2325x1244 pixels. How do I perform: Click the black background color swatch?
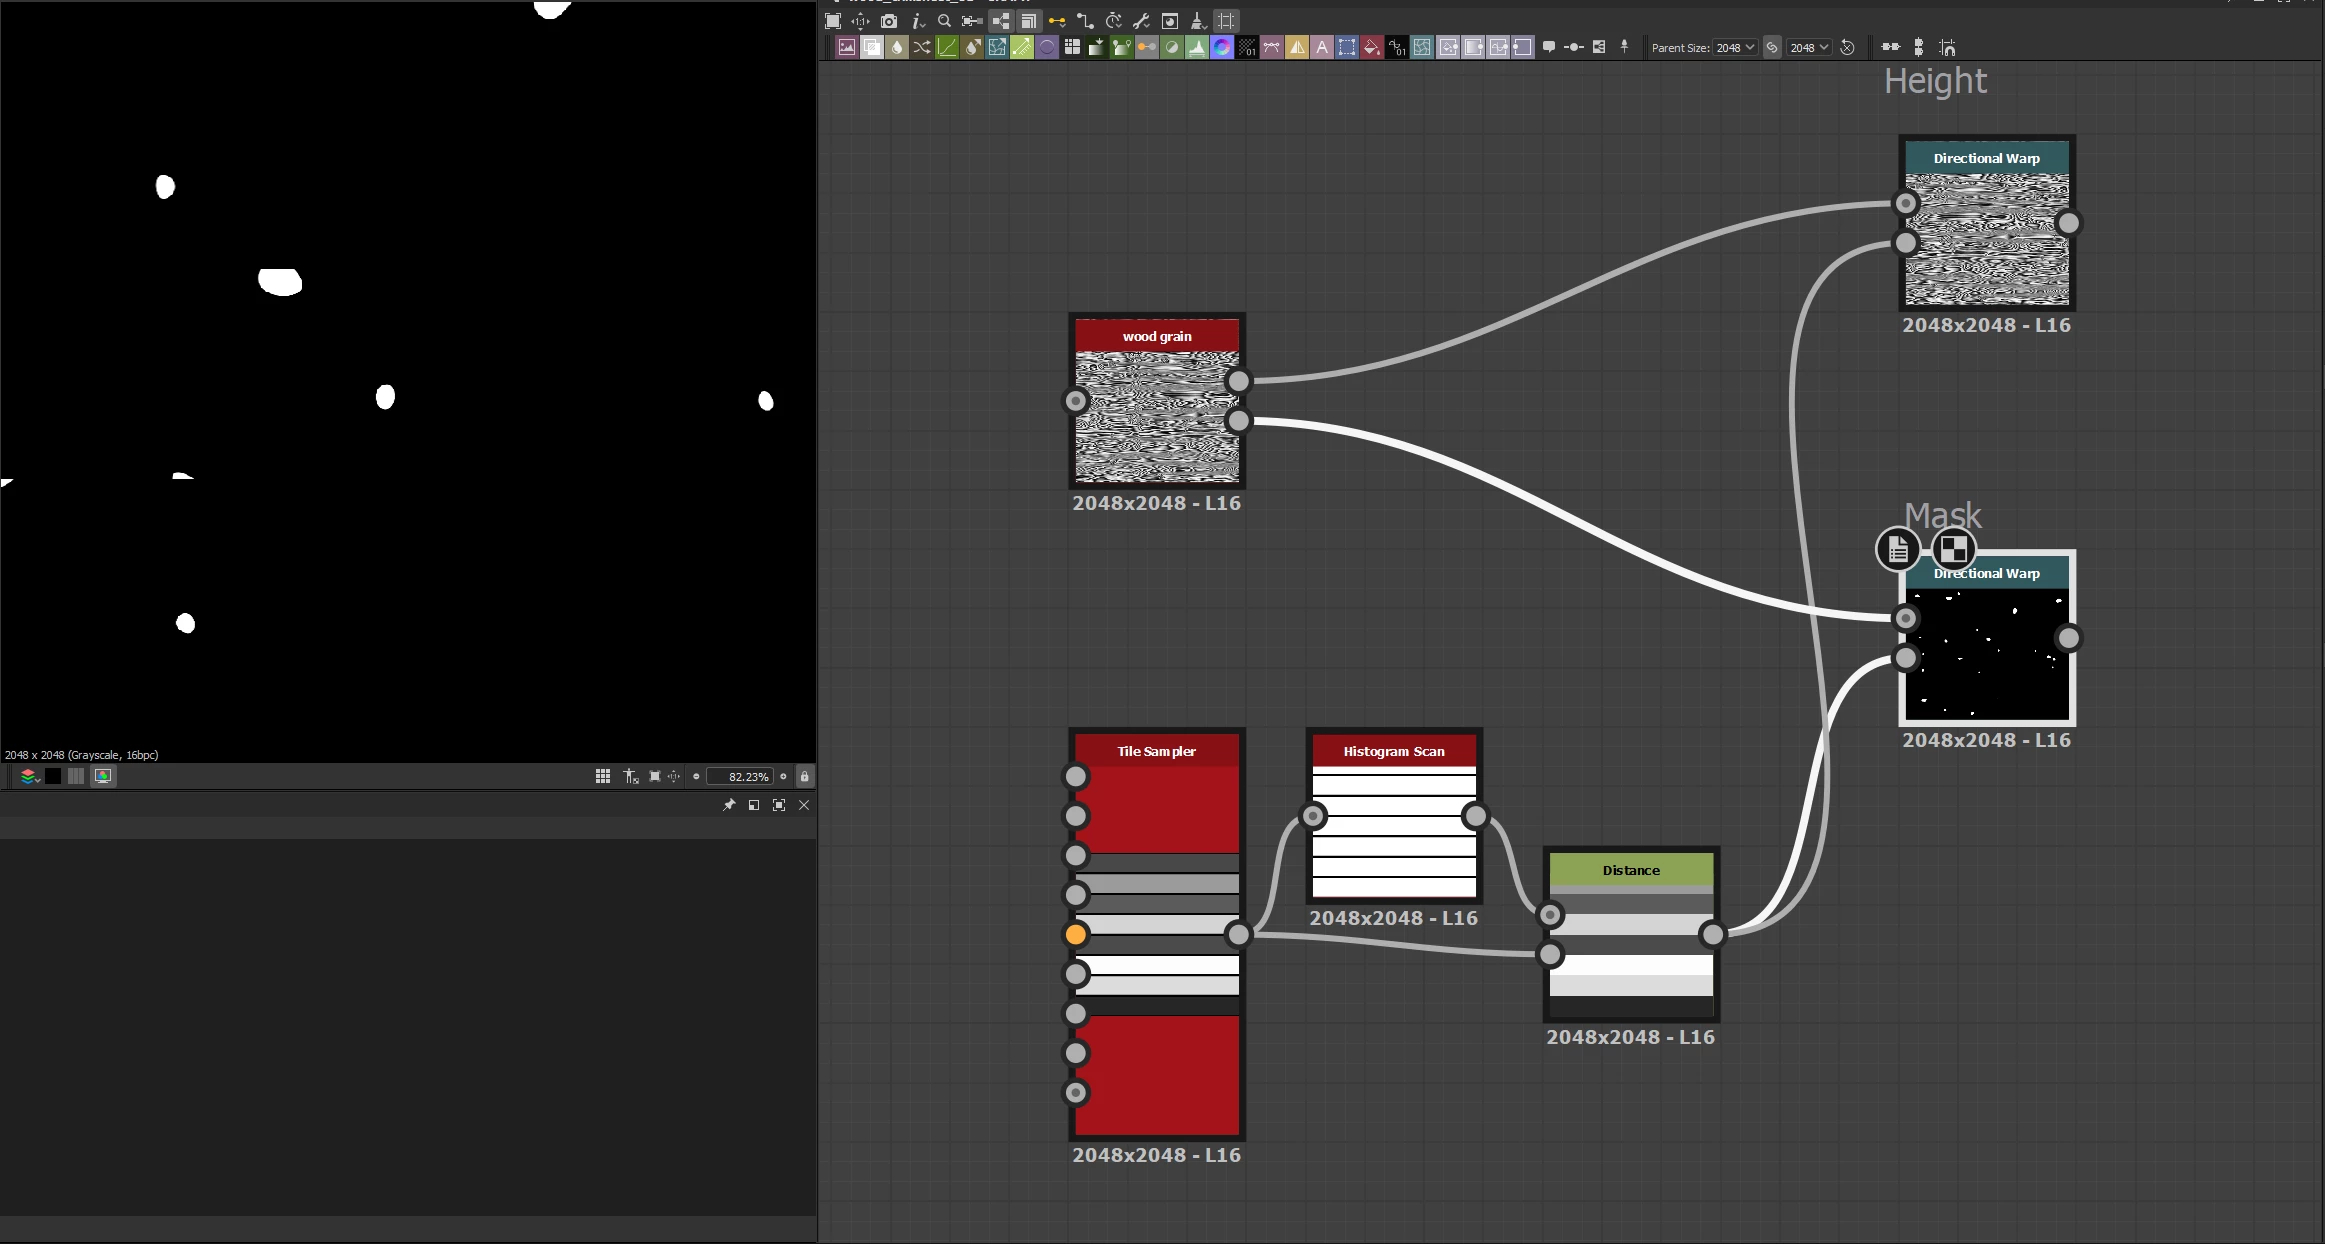pyautogui.click(x=53, y=776)
